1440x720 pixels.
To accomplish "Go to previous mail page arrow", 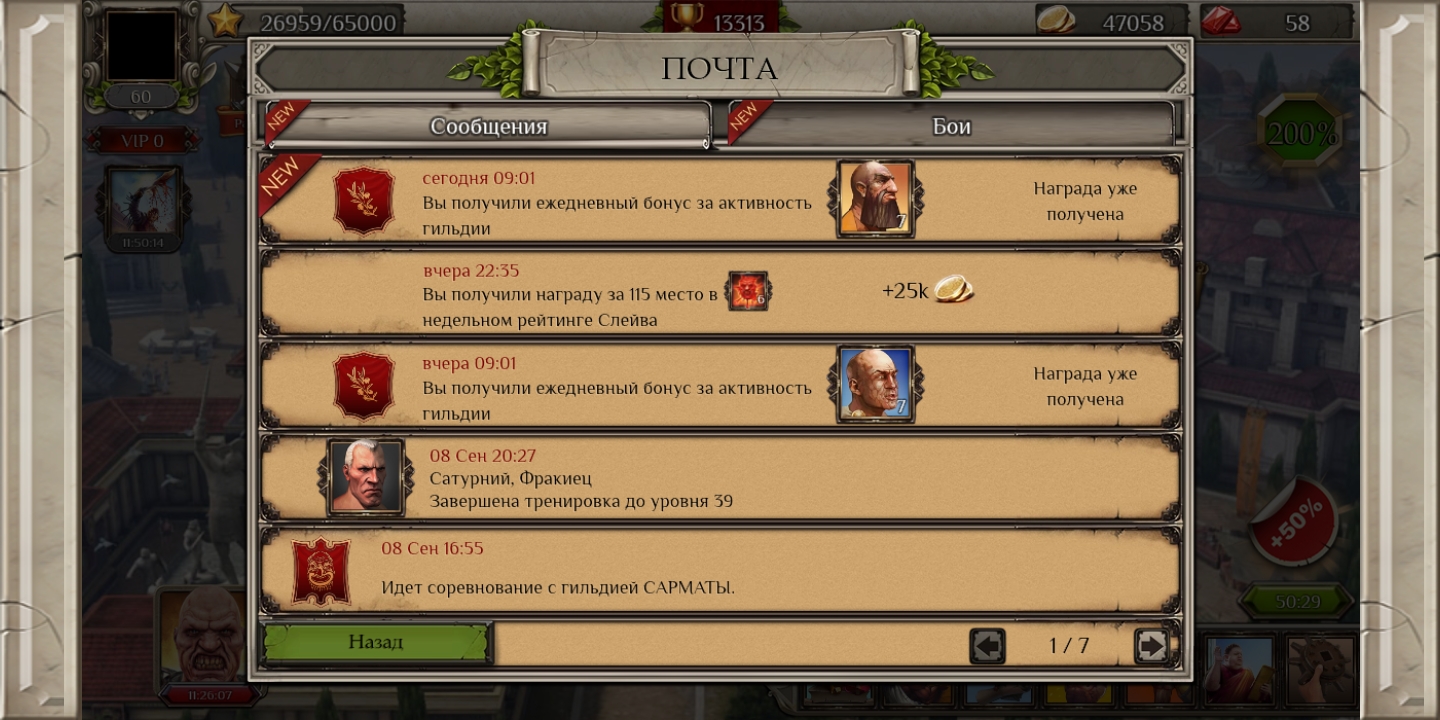I will pyautogui.click(x=987, y=646).
